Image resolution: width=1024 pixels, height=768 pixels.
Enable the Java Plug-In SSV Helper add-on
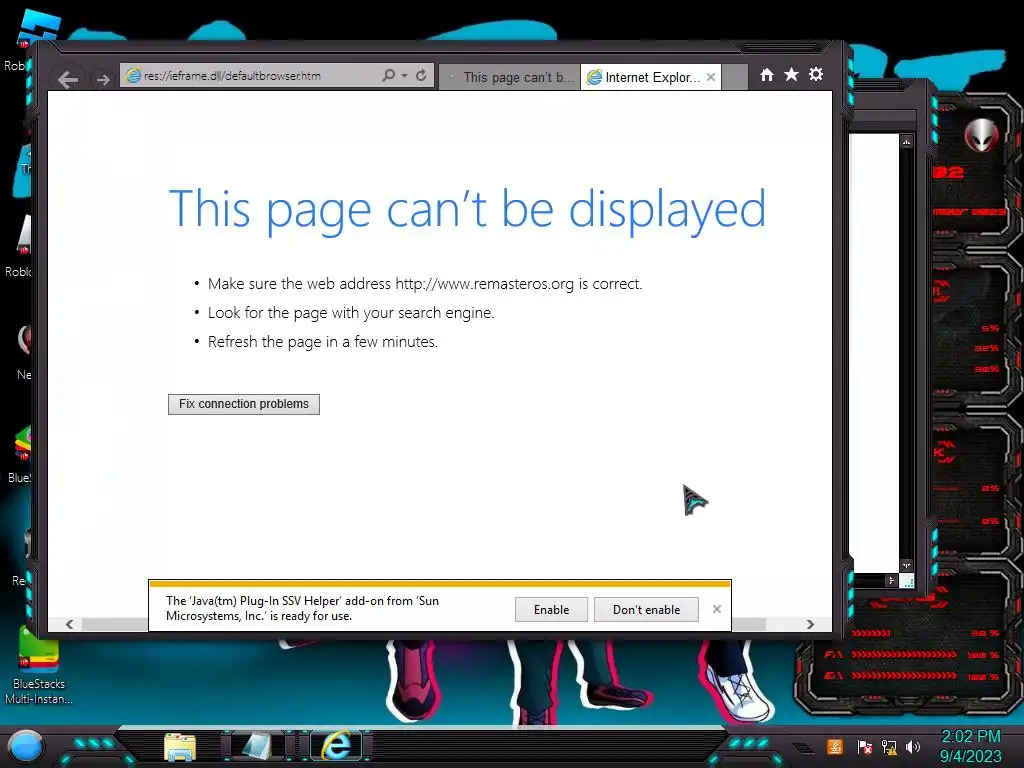551,609
